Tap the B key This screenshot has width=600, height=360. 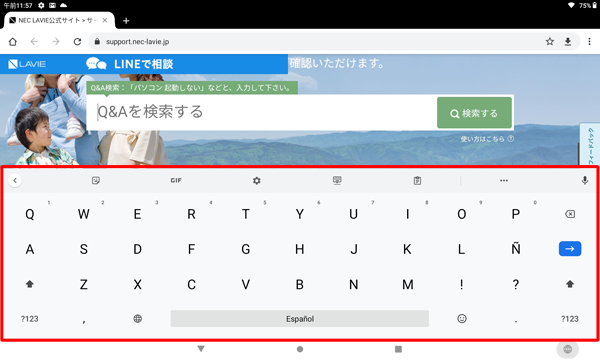300,284
